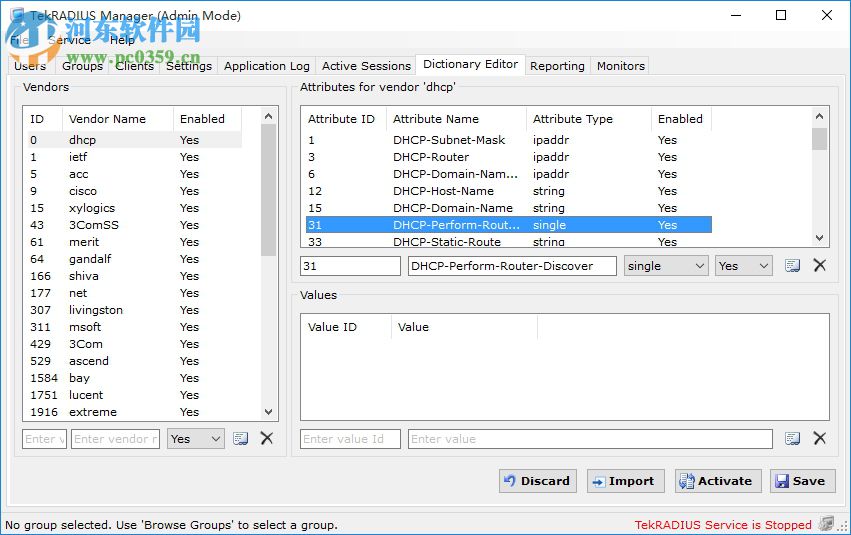Click attributes list scroll up arrow
This screenshot has width=851, height=535.
820,116
